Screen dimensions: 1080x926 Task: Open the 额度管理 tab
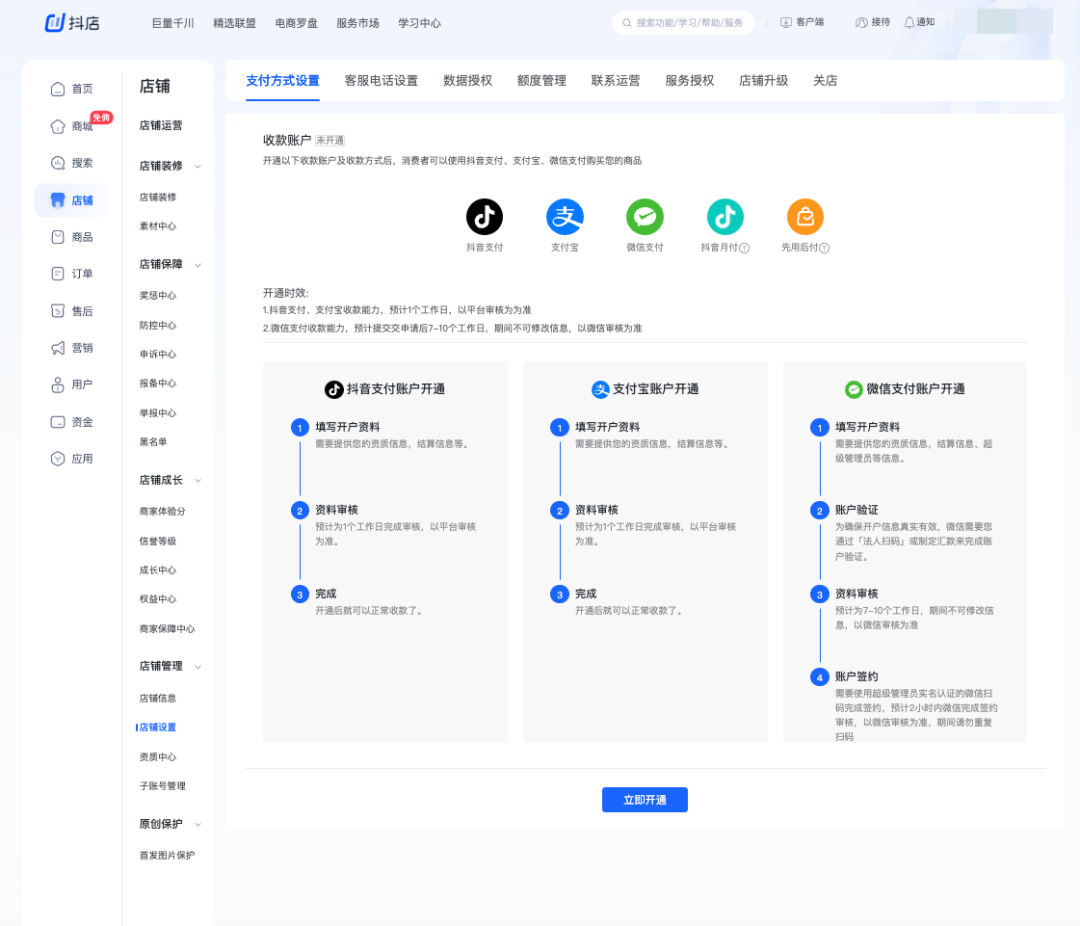point(541,79)
